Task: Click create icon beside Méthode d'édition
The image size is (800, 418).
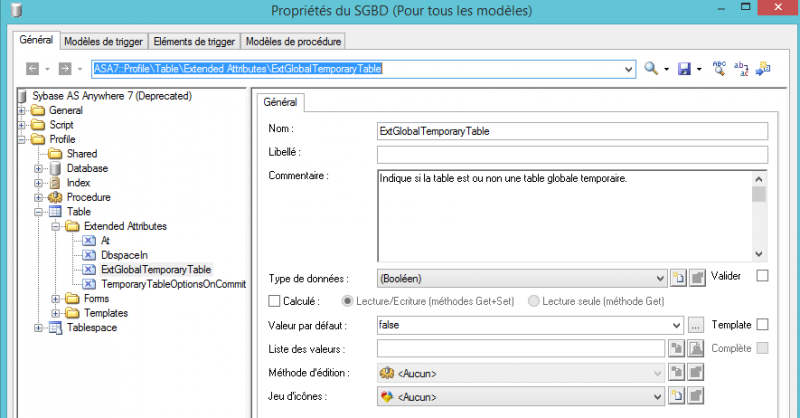Action: pyautogui.click(x=677, y=372)
